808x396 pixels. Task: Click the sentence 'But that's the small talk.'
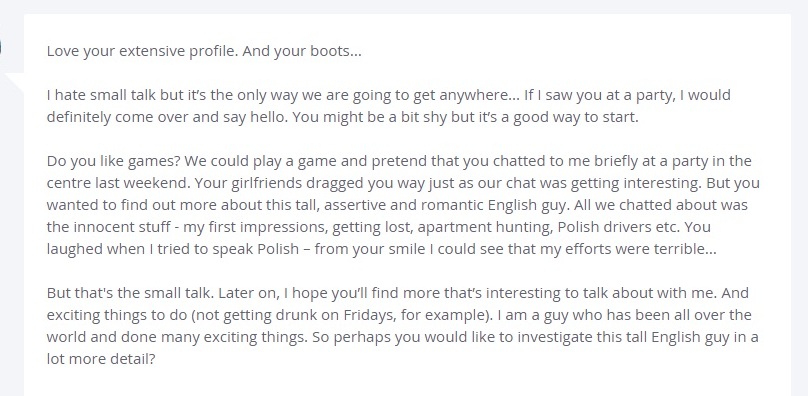pyautogui.click(x=130, y=293)
